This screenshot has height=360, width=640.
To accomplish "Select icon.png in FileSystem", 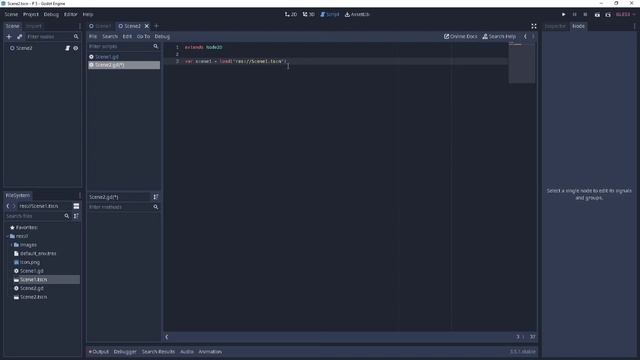I will coord(30,262).
